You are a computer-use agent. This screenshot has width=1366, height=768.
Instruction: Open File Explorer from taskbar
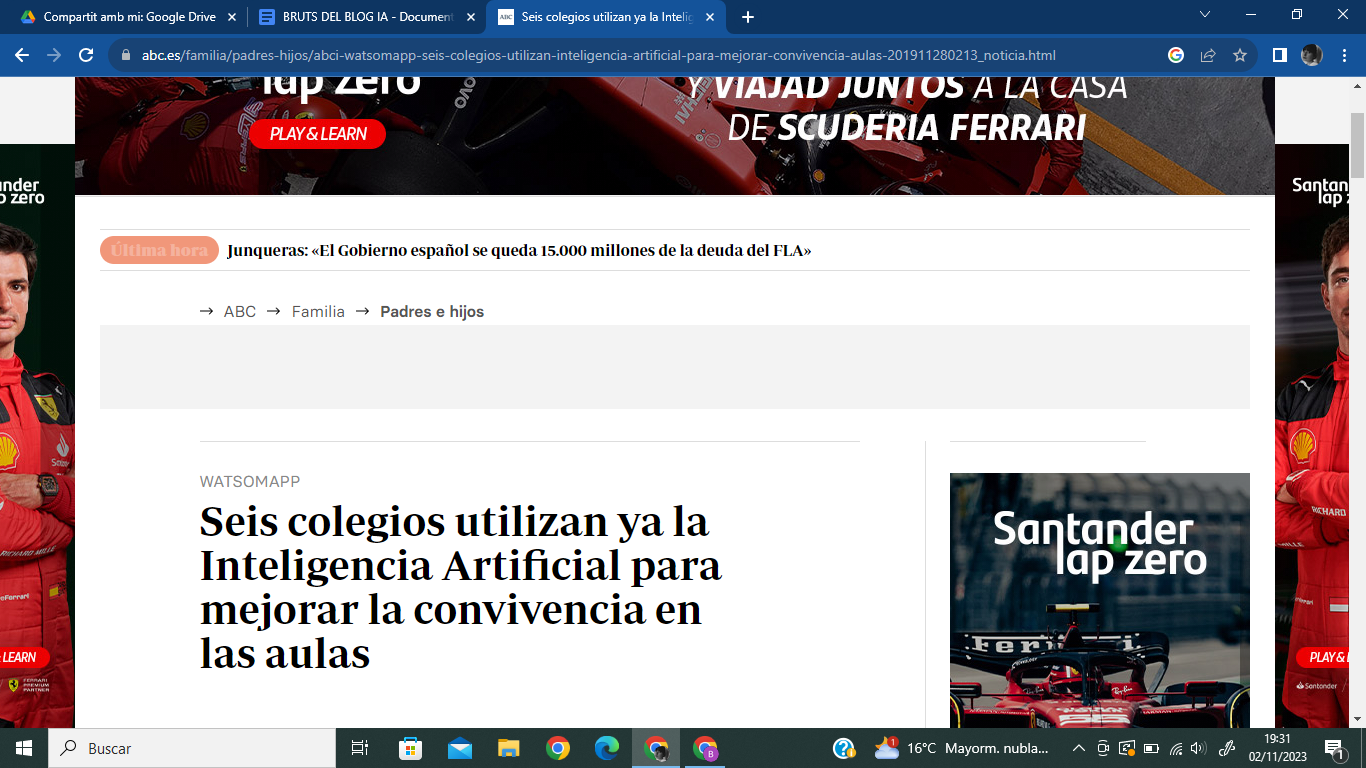(x=509, y=748)
